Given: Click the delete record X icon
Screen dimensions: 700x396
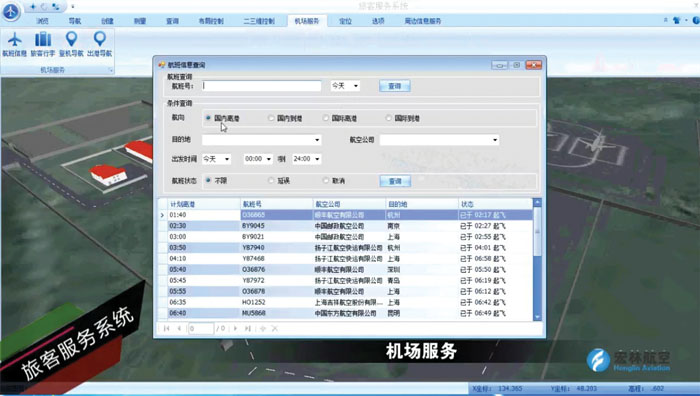Looking at the screenshot, I should pos(275,329).
